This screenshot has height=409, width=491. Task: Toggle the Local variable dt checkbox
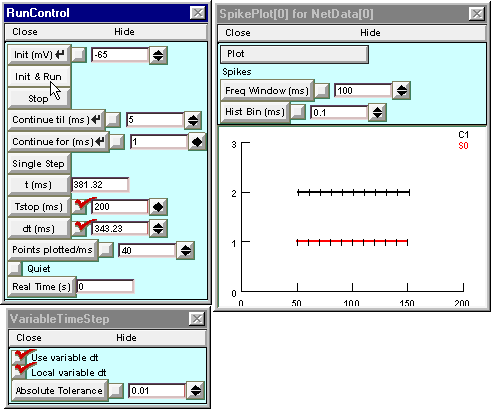click(x=20, y=372)
